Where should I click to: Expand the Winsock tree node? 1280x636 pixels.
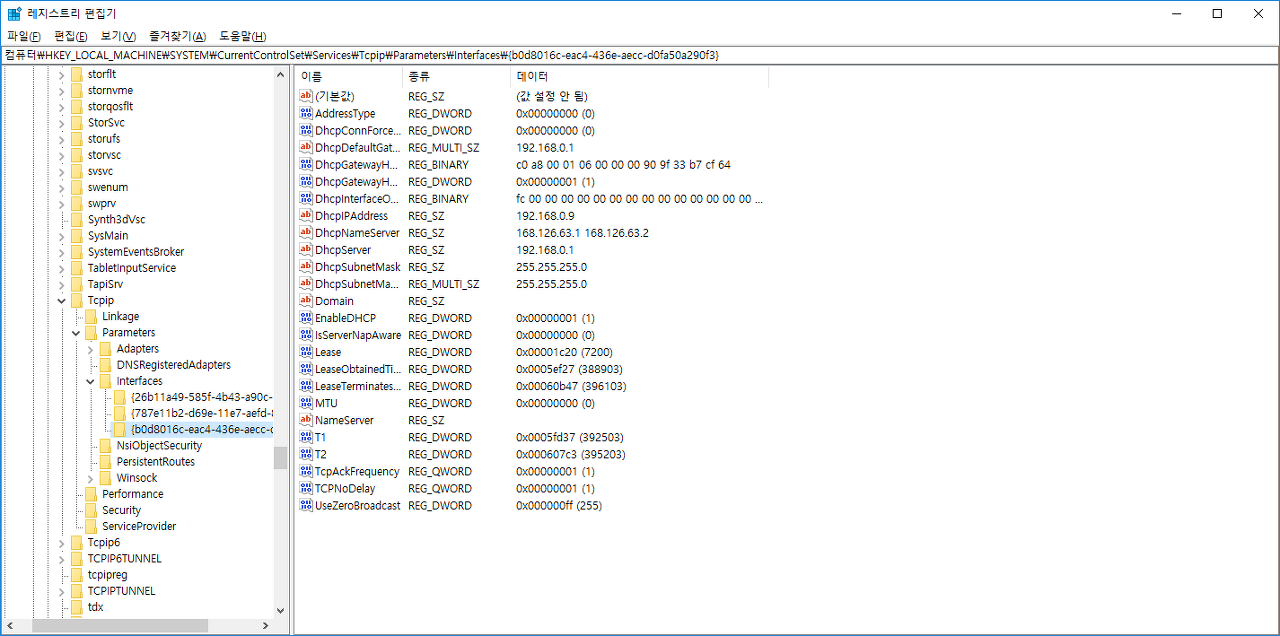[x=90, y=478]
